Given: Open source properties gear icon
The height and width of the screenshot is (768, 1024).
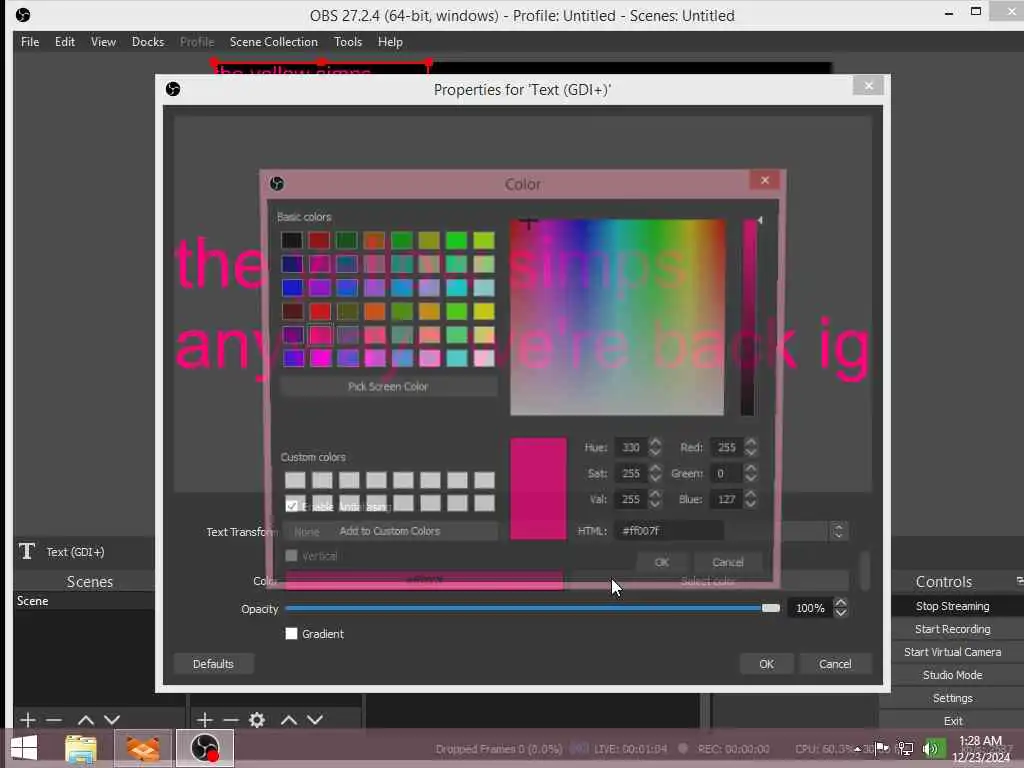Looking at the screenshot, I should 257,720.
